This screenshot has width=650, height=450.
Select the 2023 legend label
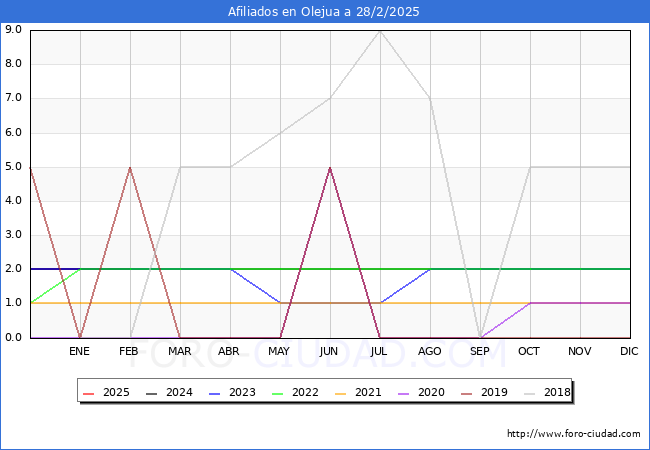point(242,392)
